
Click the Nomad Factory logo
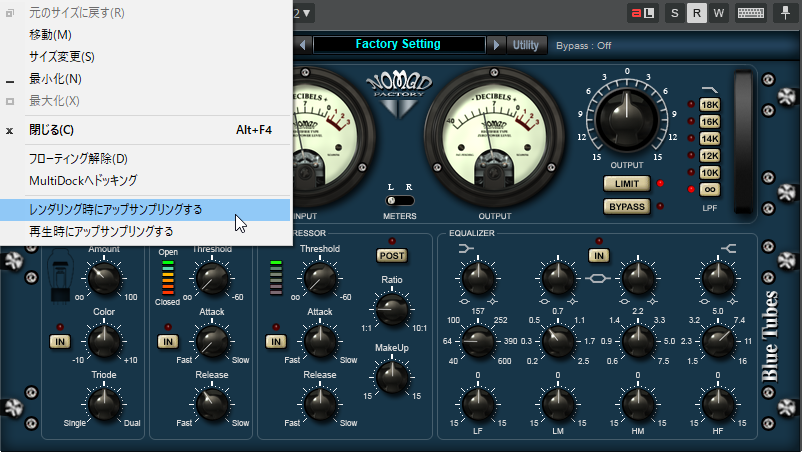(399, 95)
